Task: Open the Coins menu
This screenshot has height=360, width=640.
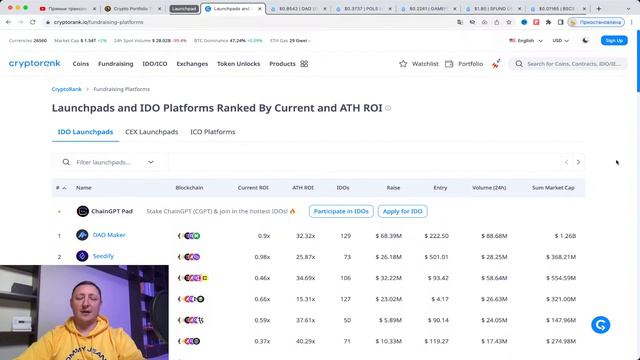Action: coord(81,64)
